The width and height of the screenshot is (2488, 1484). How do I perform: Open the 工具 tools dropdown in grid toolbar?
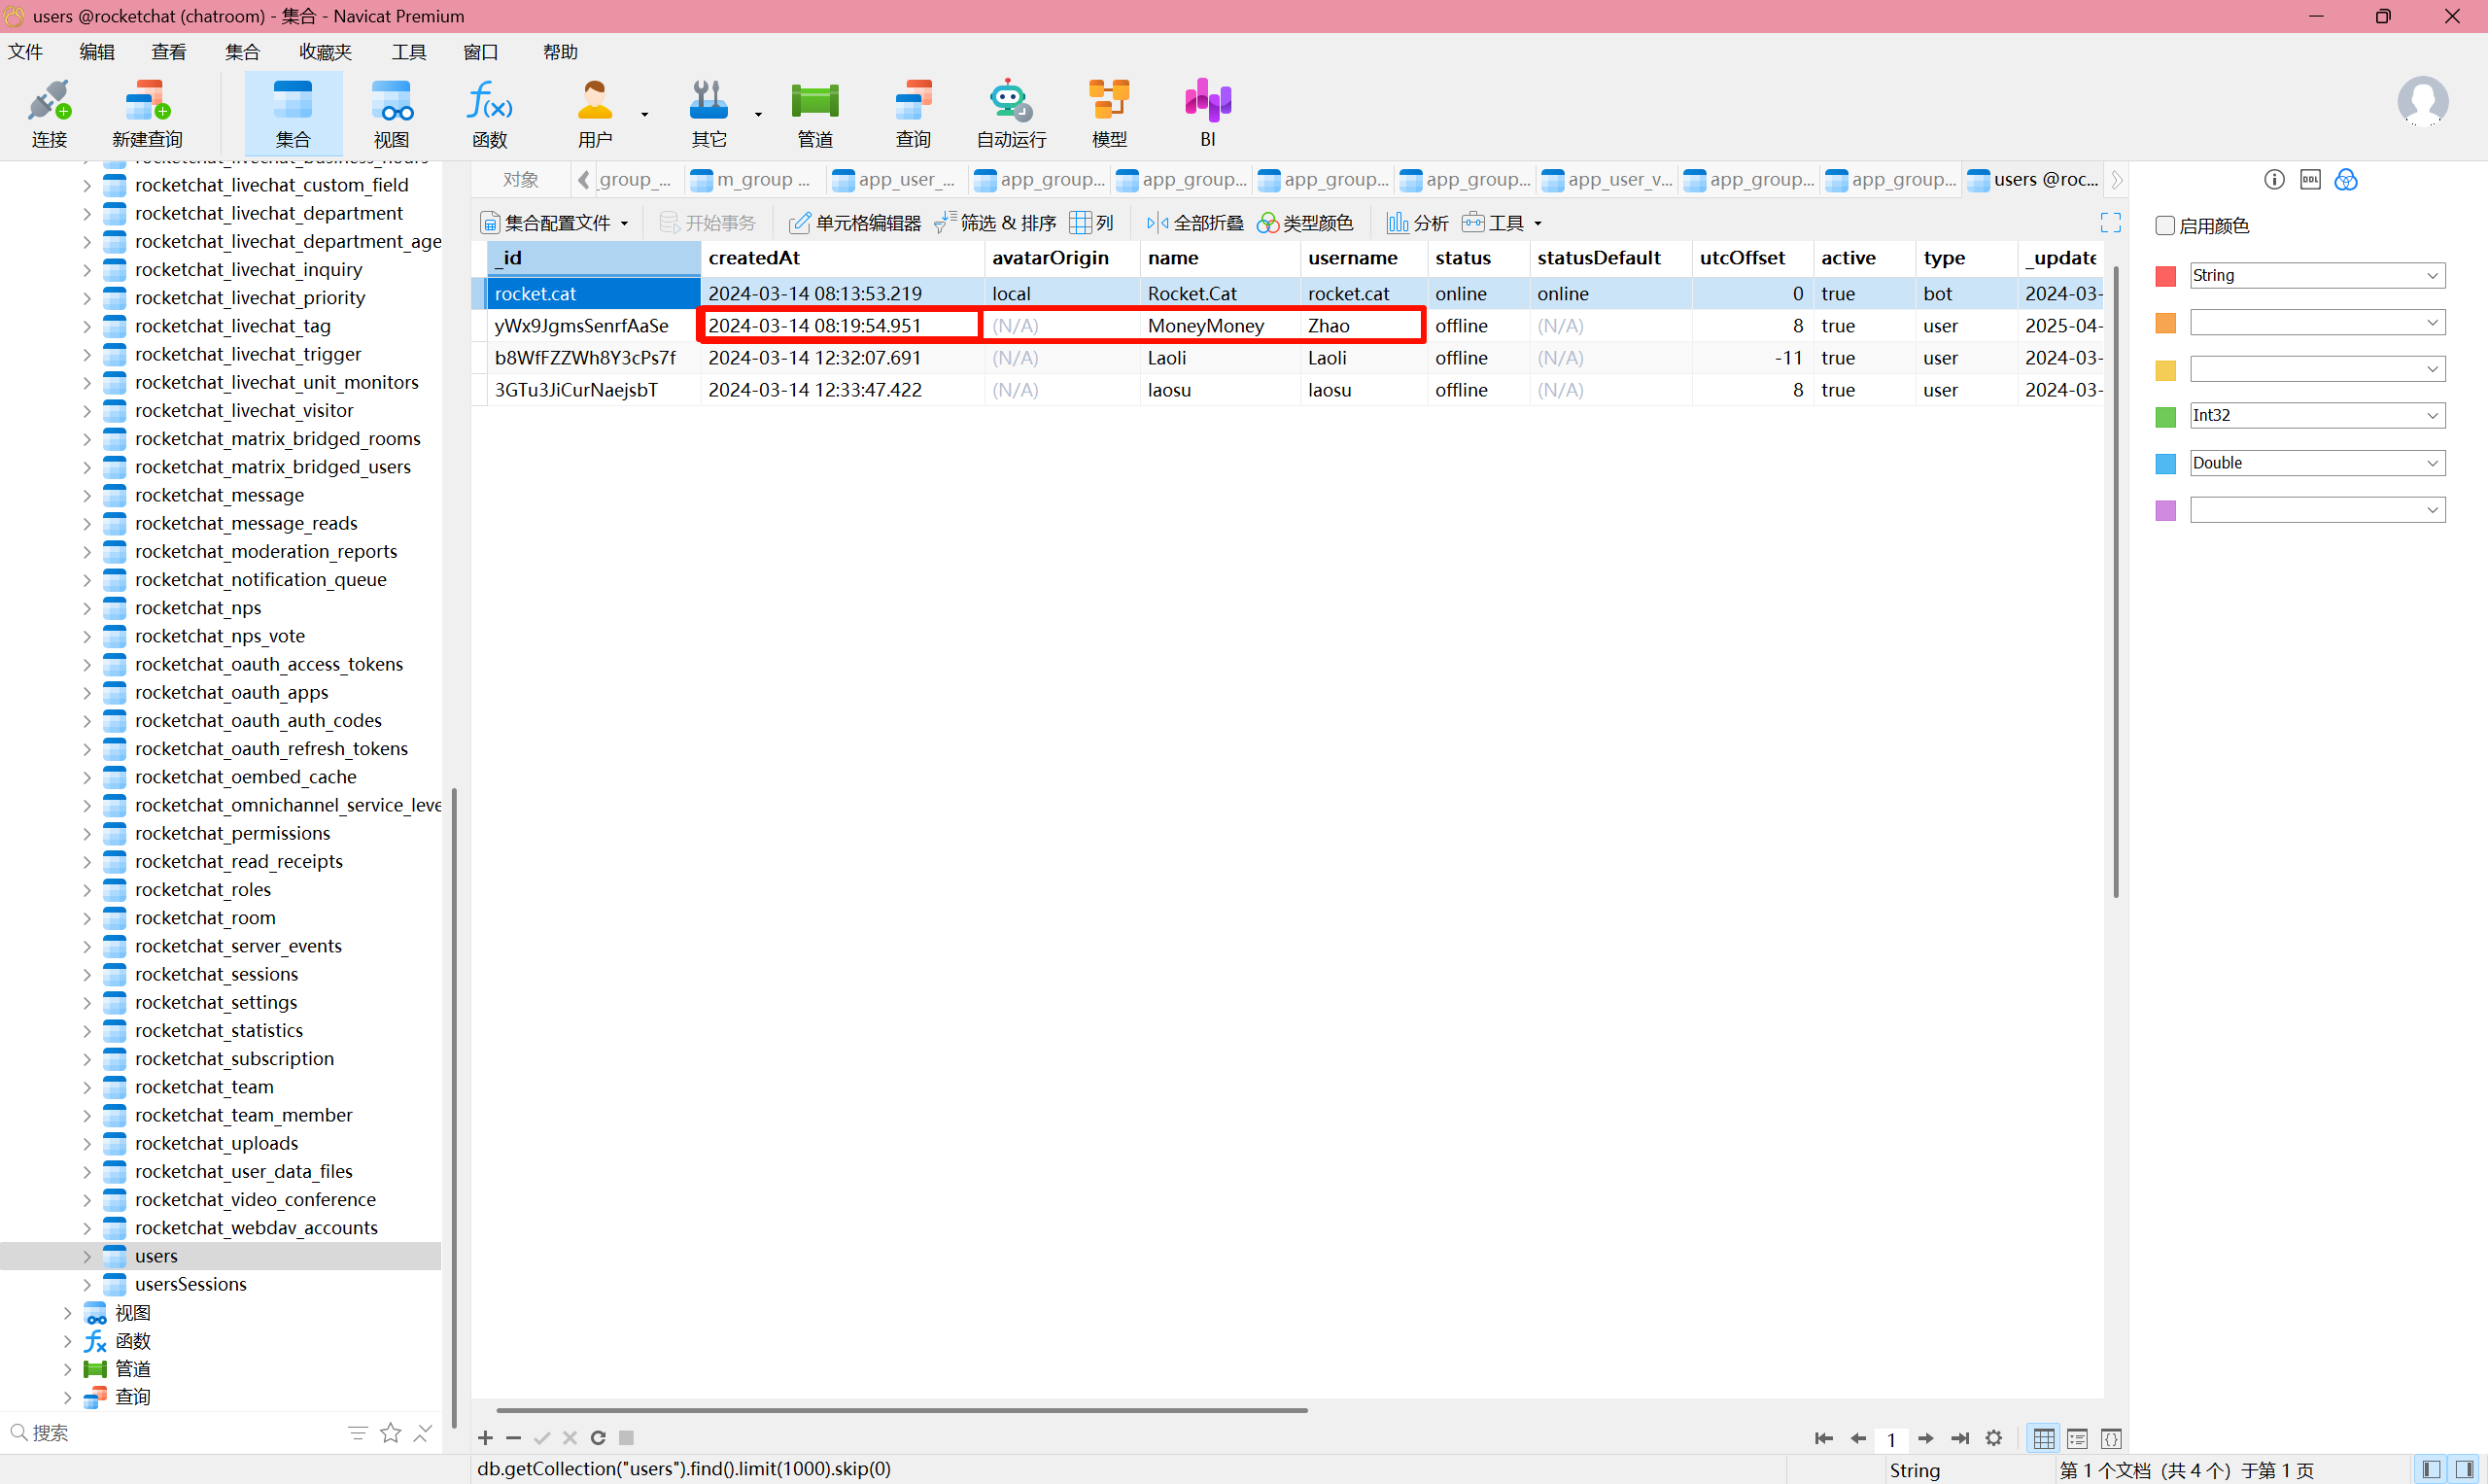1502,222
